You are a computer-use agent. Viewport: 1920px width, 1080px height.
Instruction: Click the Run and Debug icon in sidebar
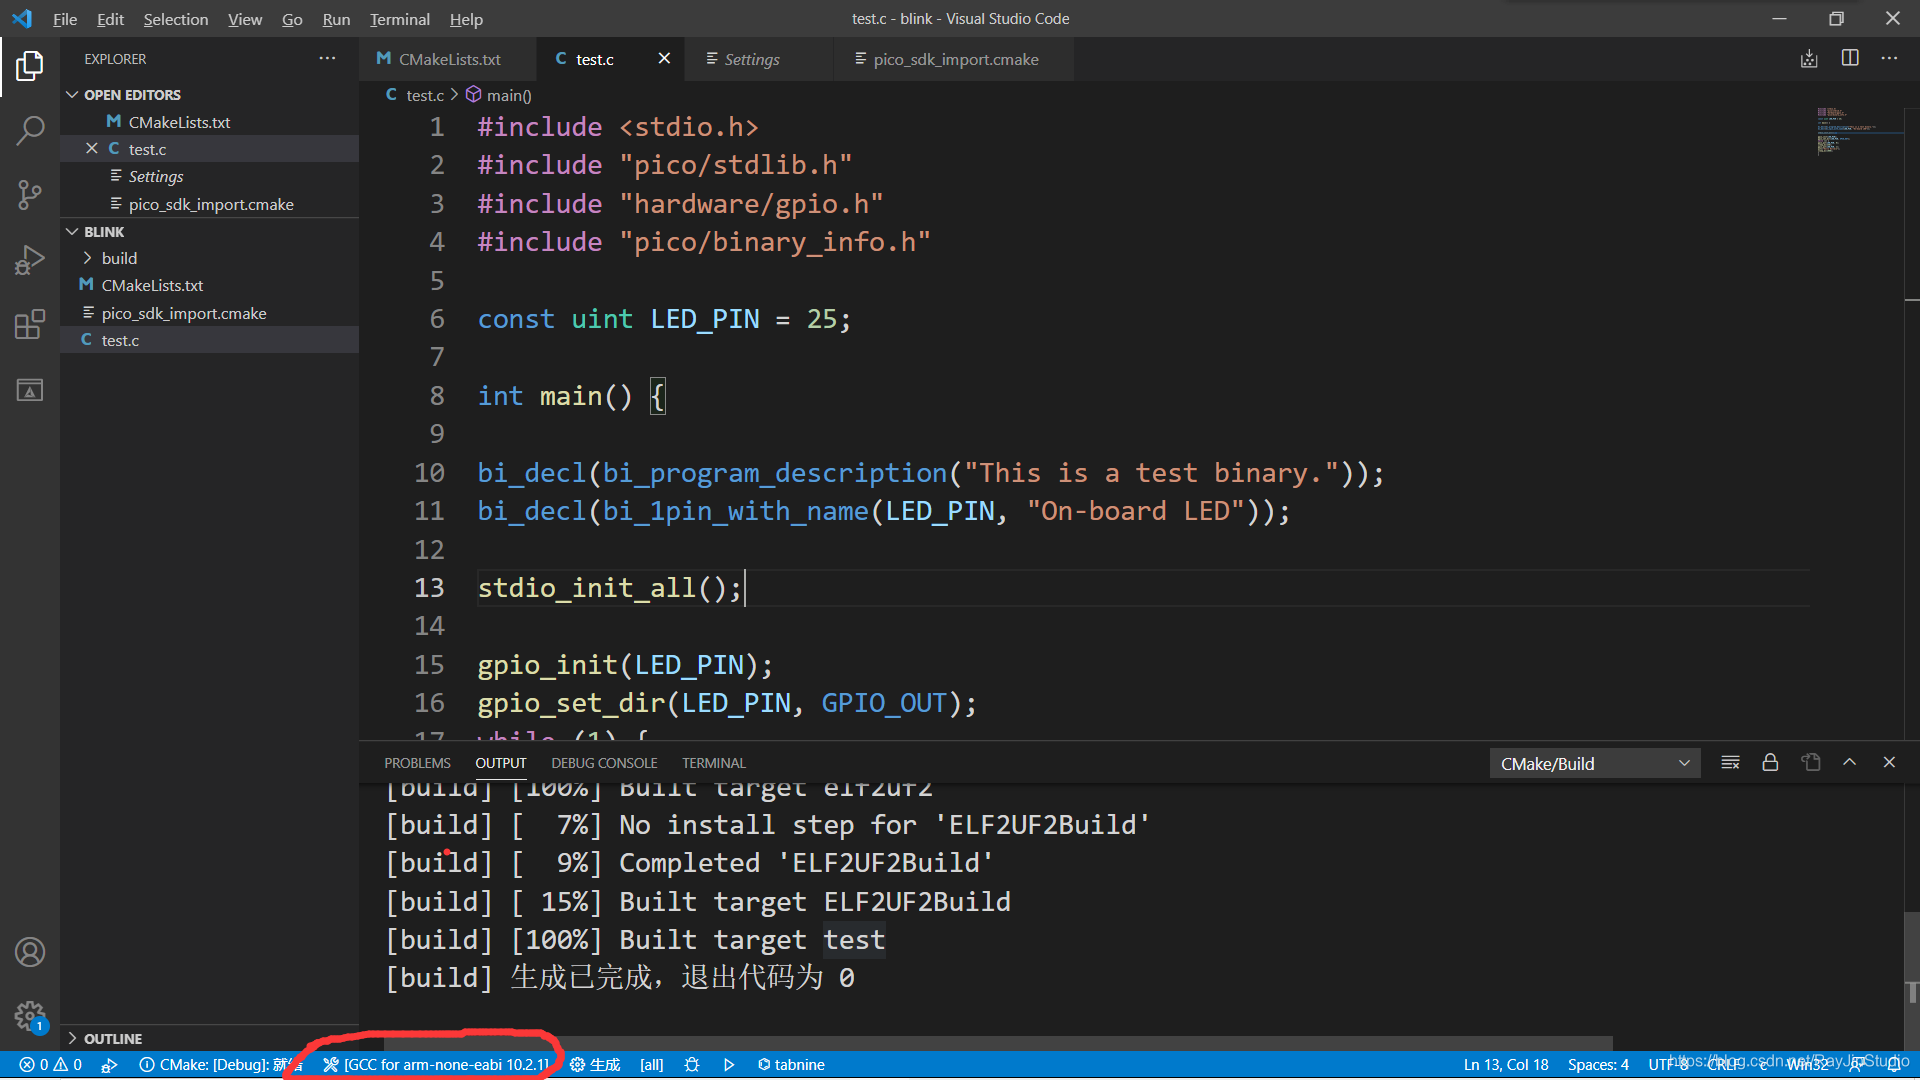(x=29, y=260)
